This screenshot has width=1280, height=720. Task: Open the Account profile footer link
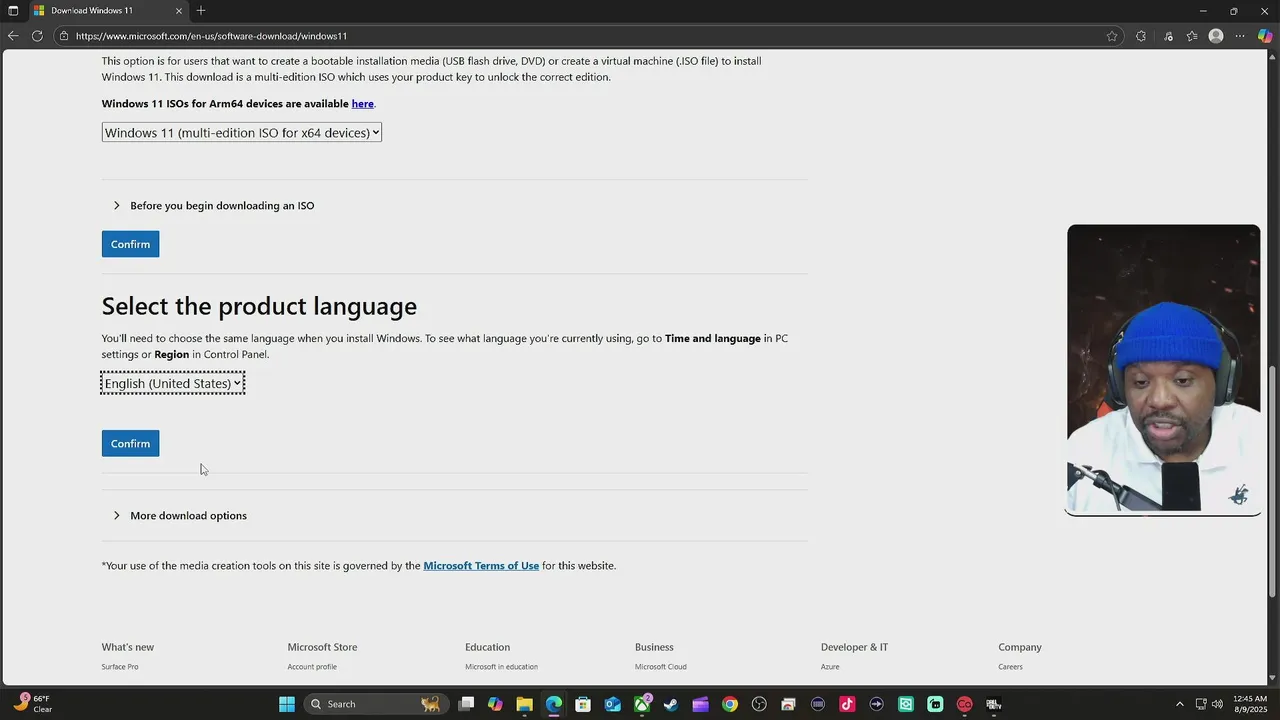[x=312, y=667]
